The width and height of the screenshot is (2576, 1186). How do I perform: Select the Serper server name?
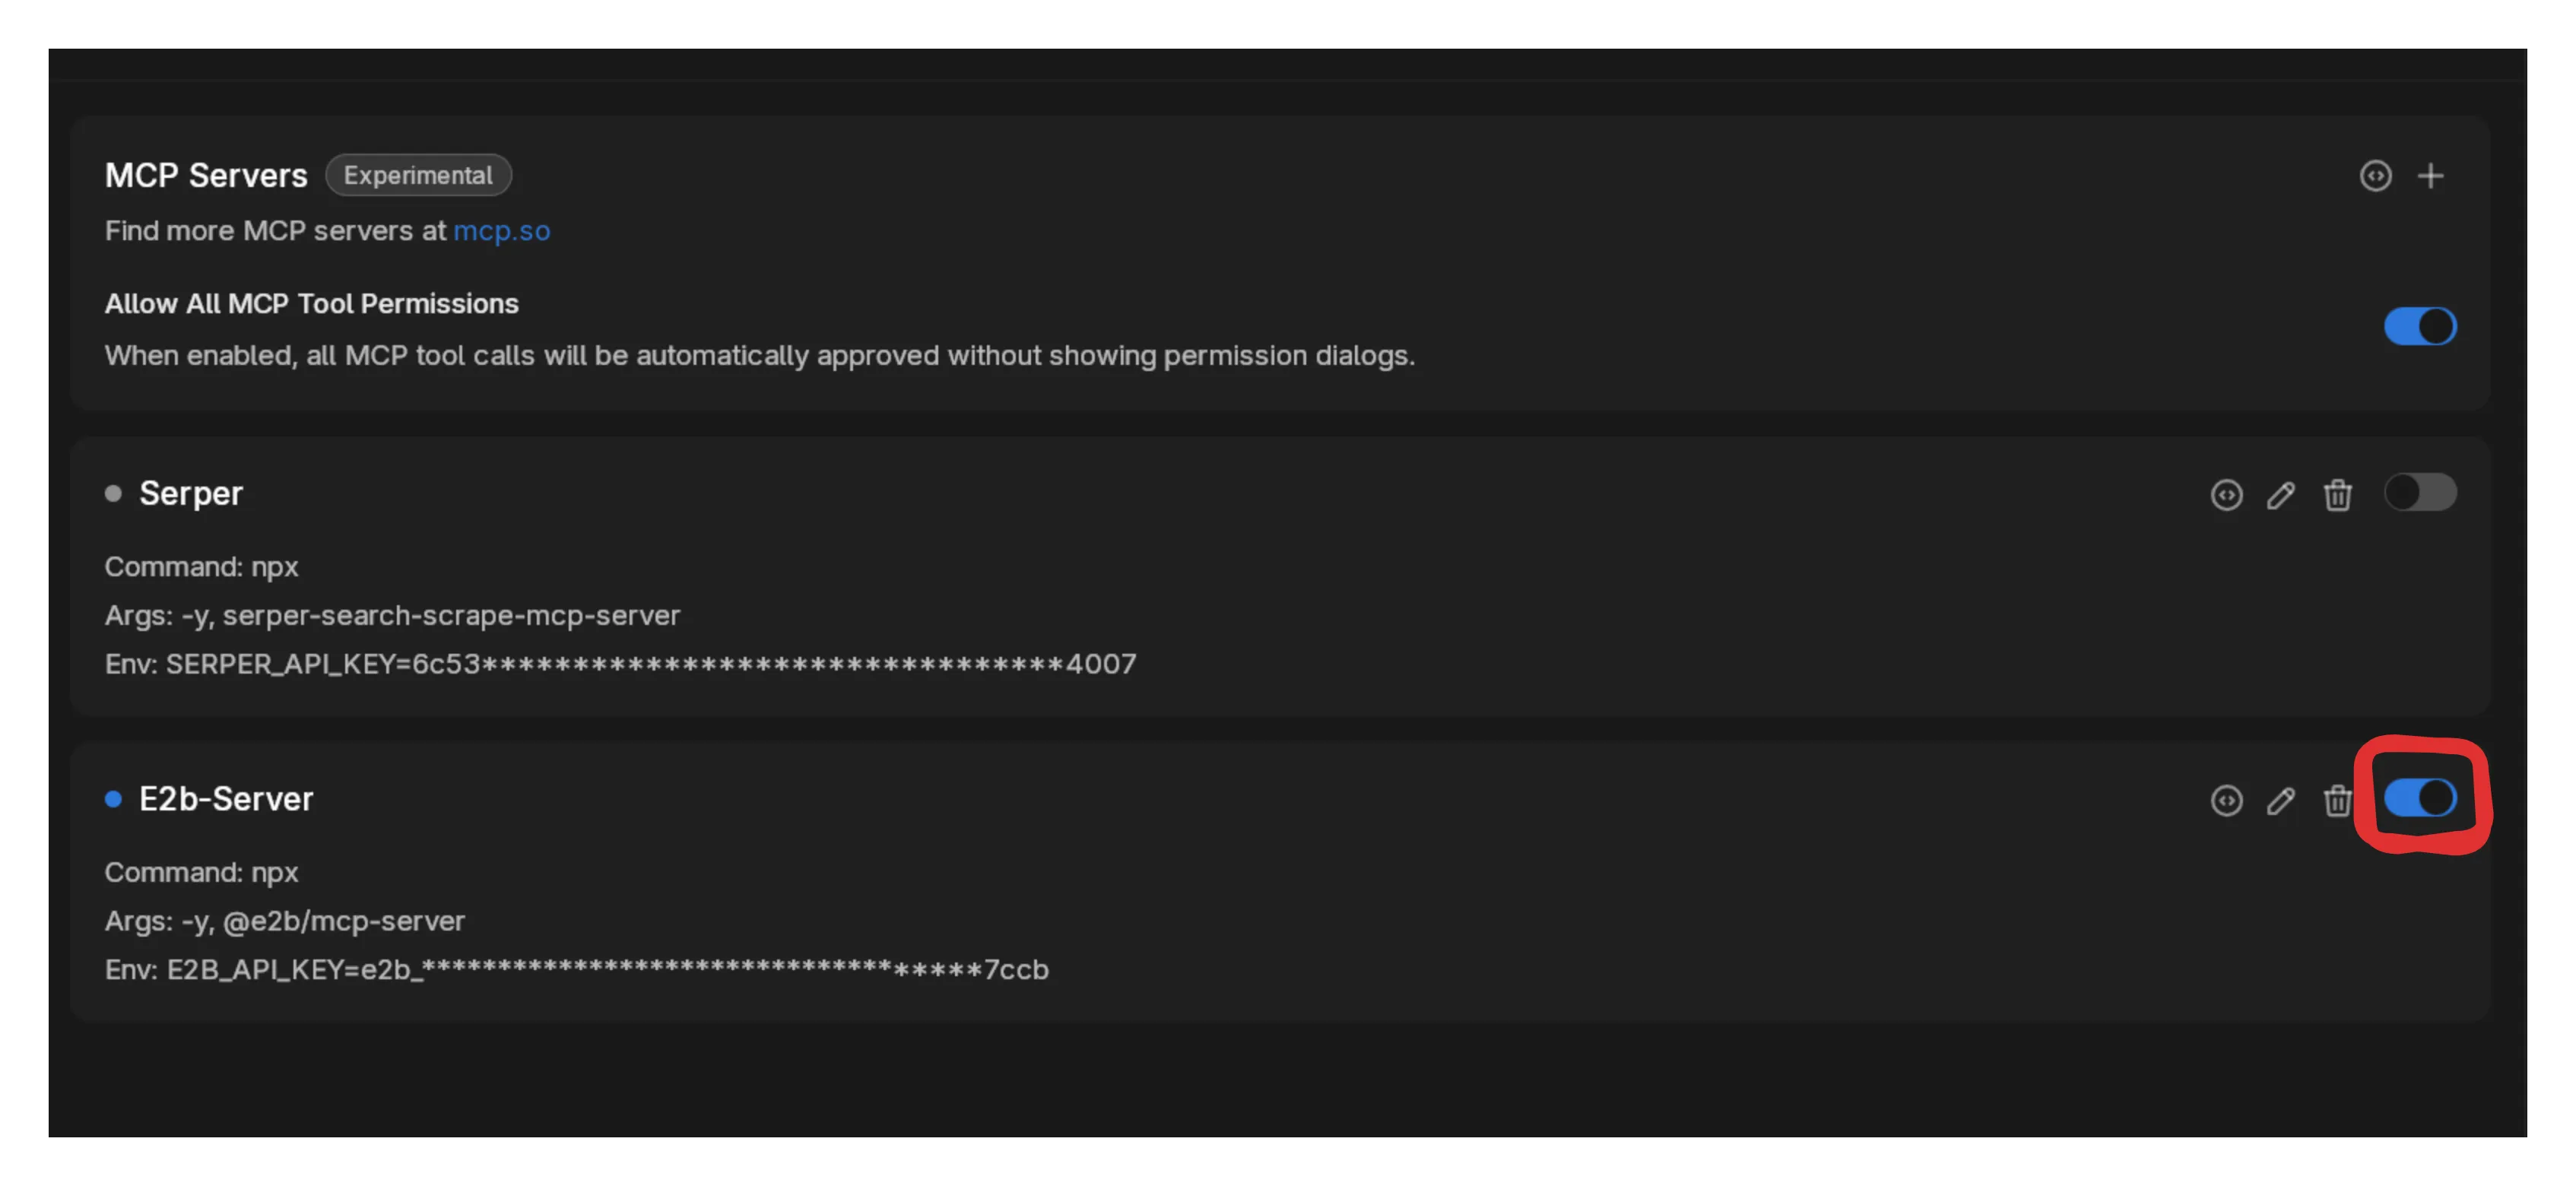pos(191,493)
